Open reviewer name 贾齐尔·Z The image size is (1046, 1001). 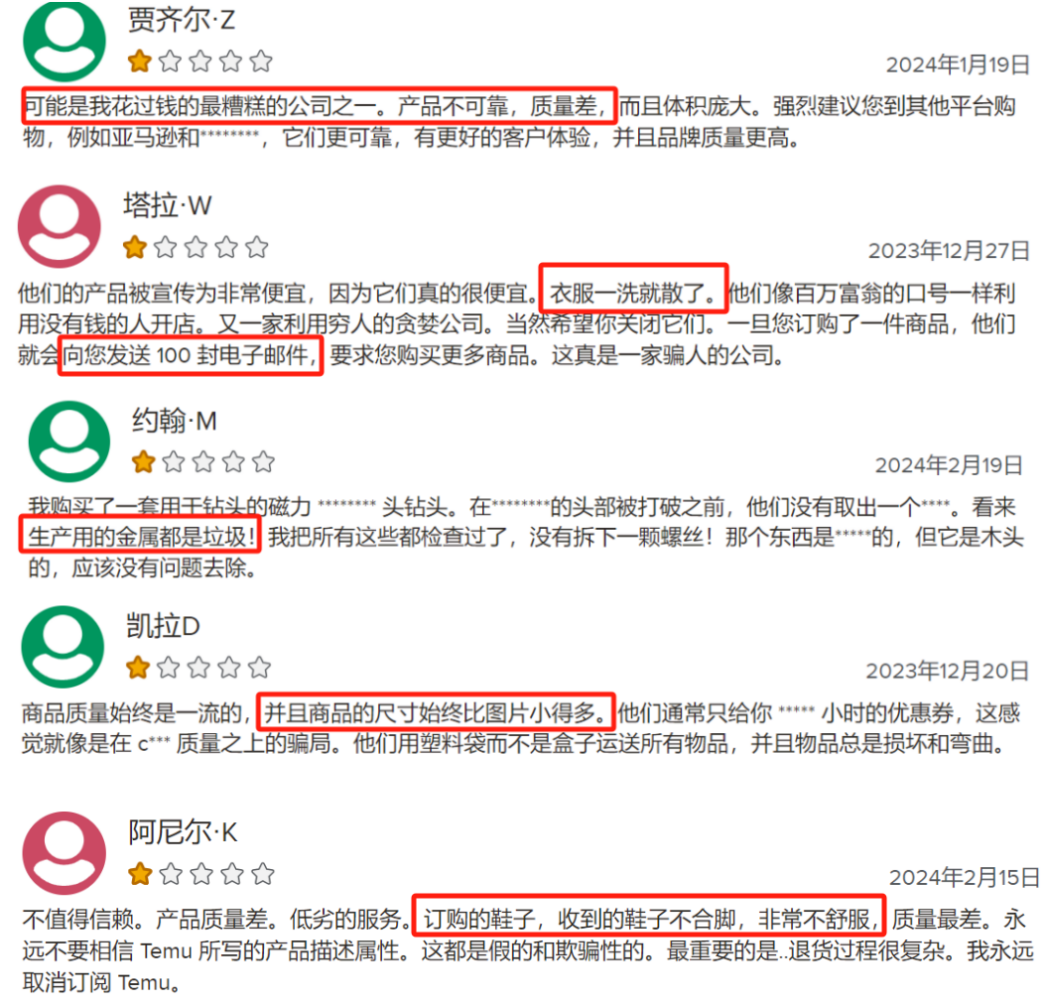(x=181, y=20)
